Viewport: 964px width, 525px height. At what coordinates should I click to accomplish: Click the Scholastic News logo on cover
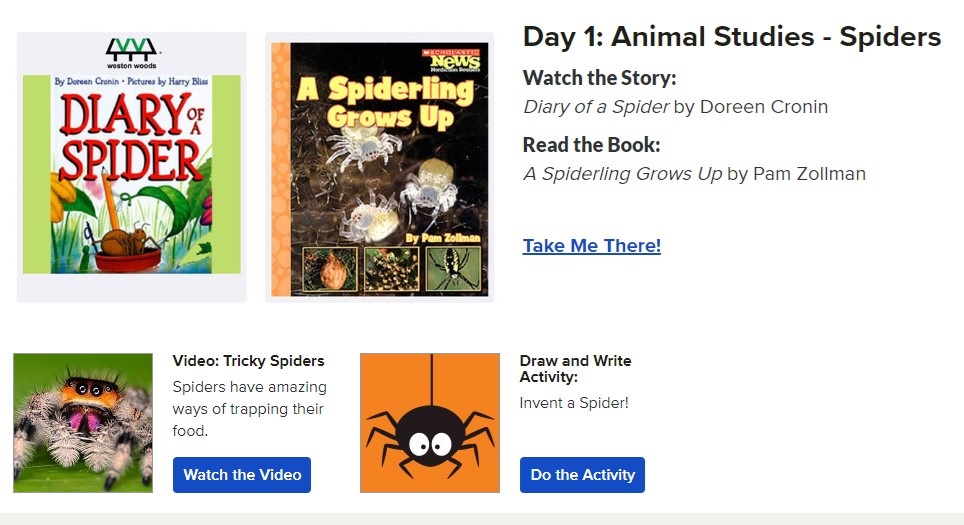tap(449, 60)
